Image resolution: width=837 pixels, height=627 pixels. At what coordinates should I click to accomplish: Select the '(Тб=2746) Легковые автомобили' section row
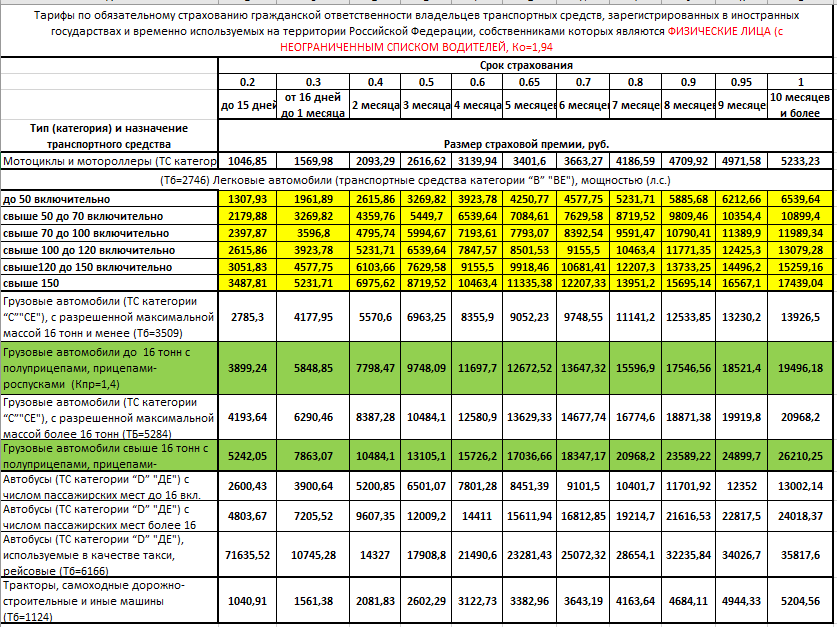[417, 180]
